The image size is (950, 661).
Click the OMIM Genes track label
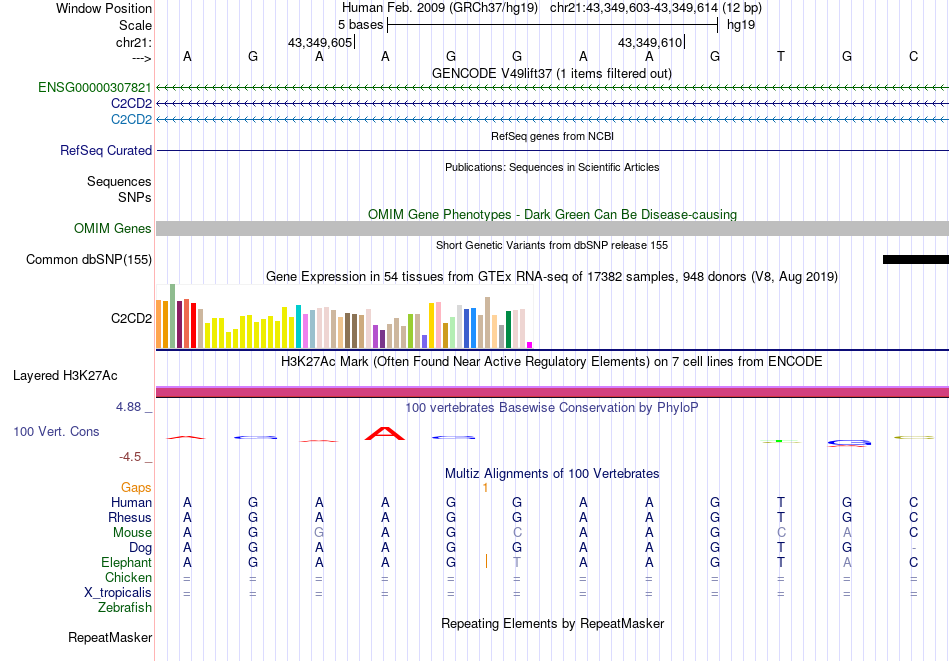(x=113, y=228)
